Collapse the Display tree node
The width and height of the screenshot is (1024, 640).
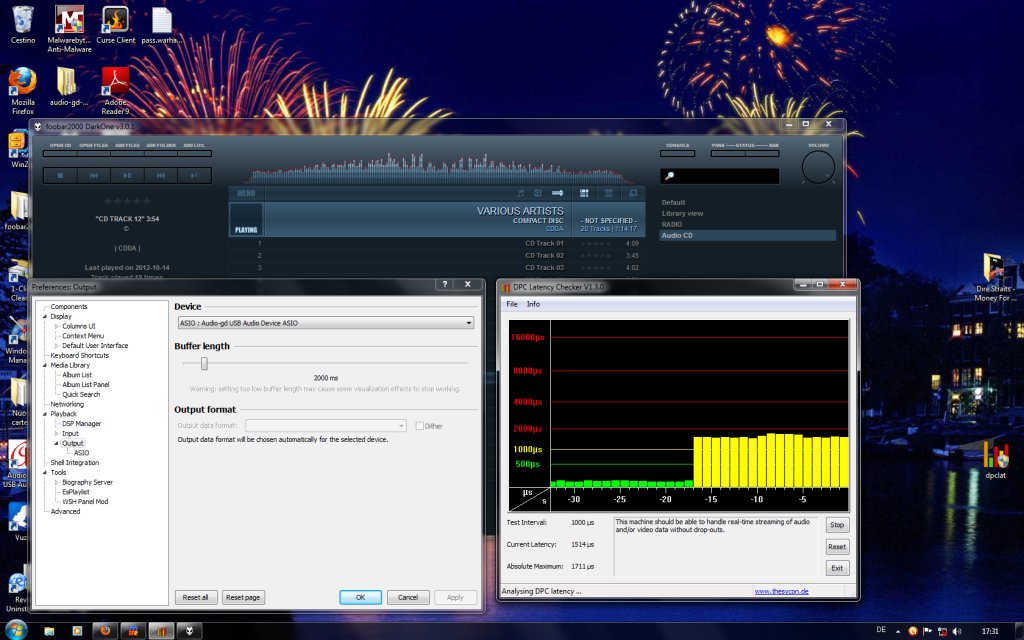(x=45, y=317)
